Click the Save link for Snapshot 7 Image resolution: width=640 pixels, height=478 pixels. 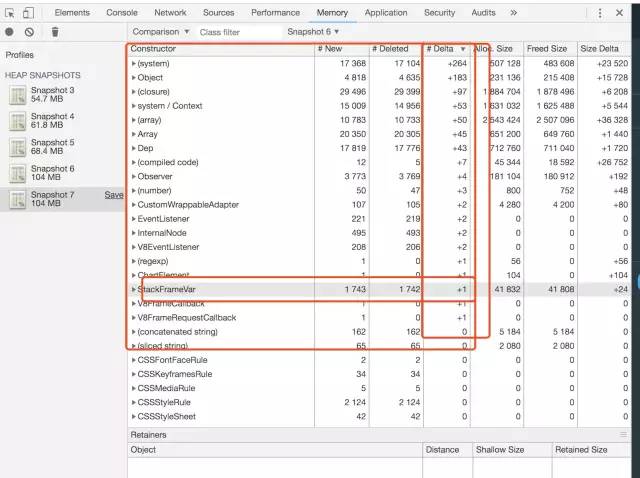tap(114, 195)
